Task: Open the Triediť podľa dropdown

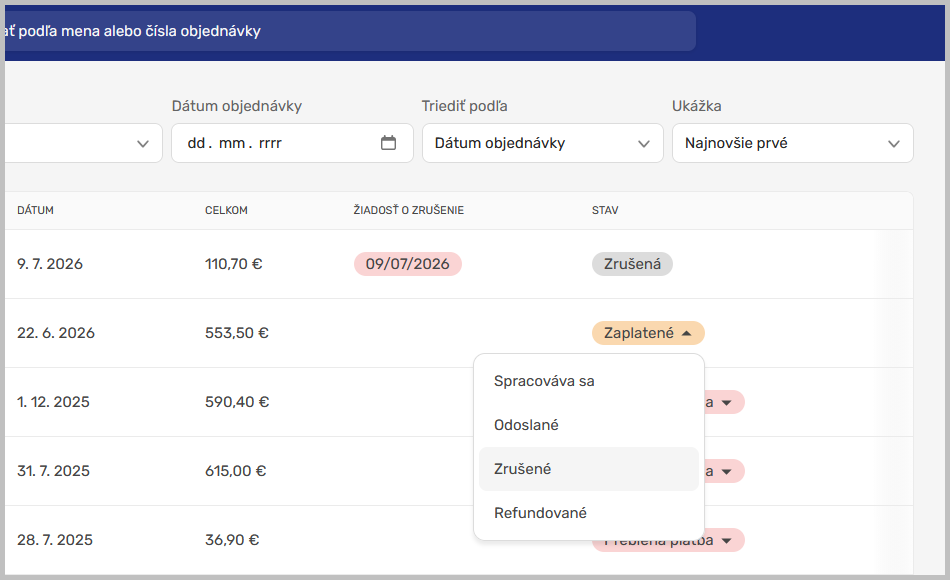Action: 542,143
